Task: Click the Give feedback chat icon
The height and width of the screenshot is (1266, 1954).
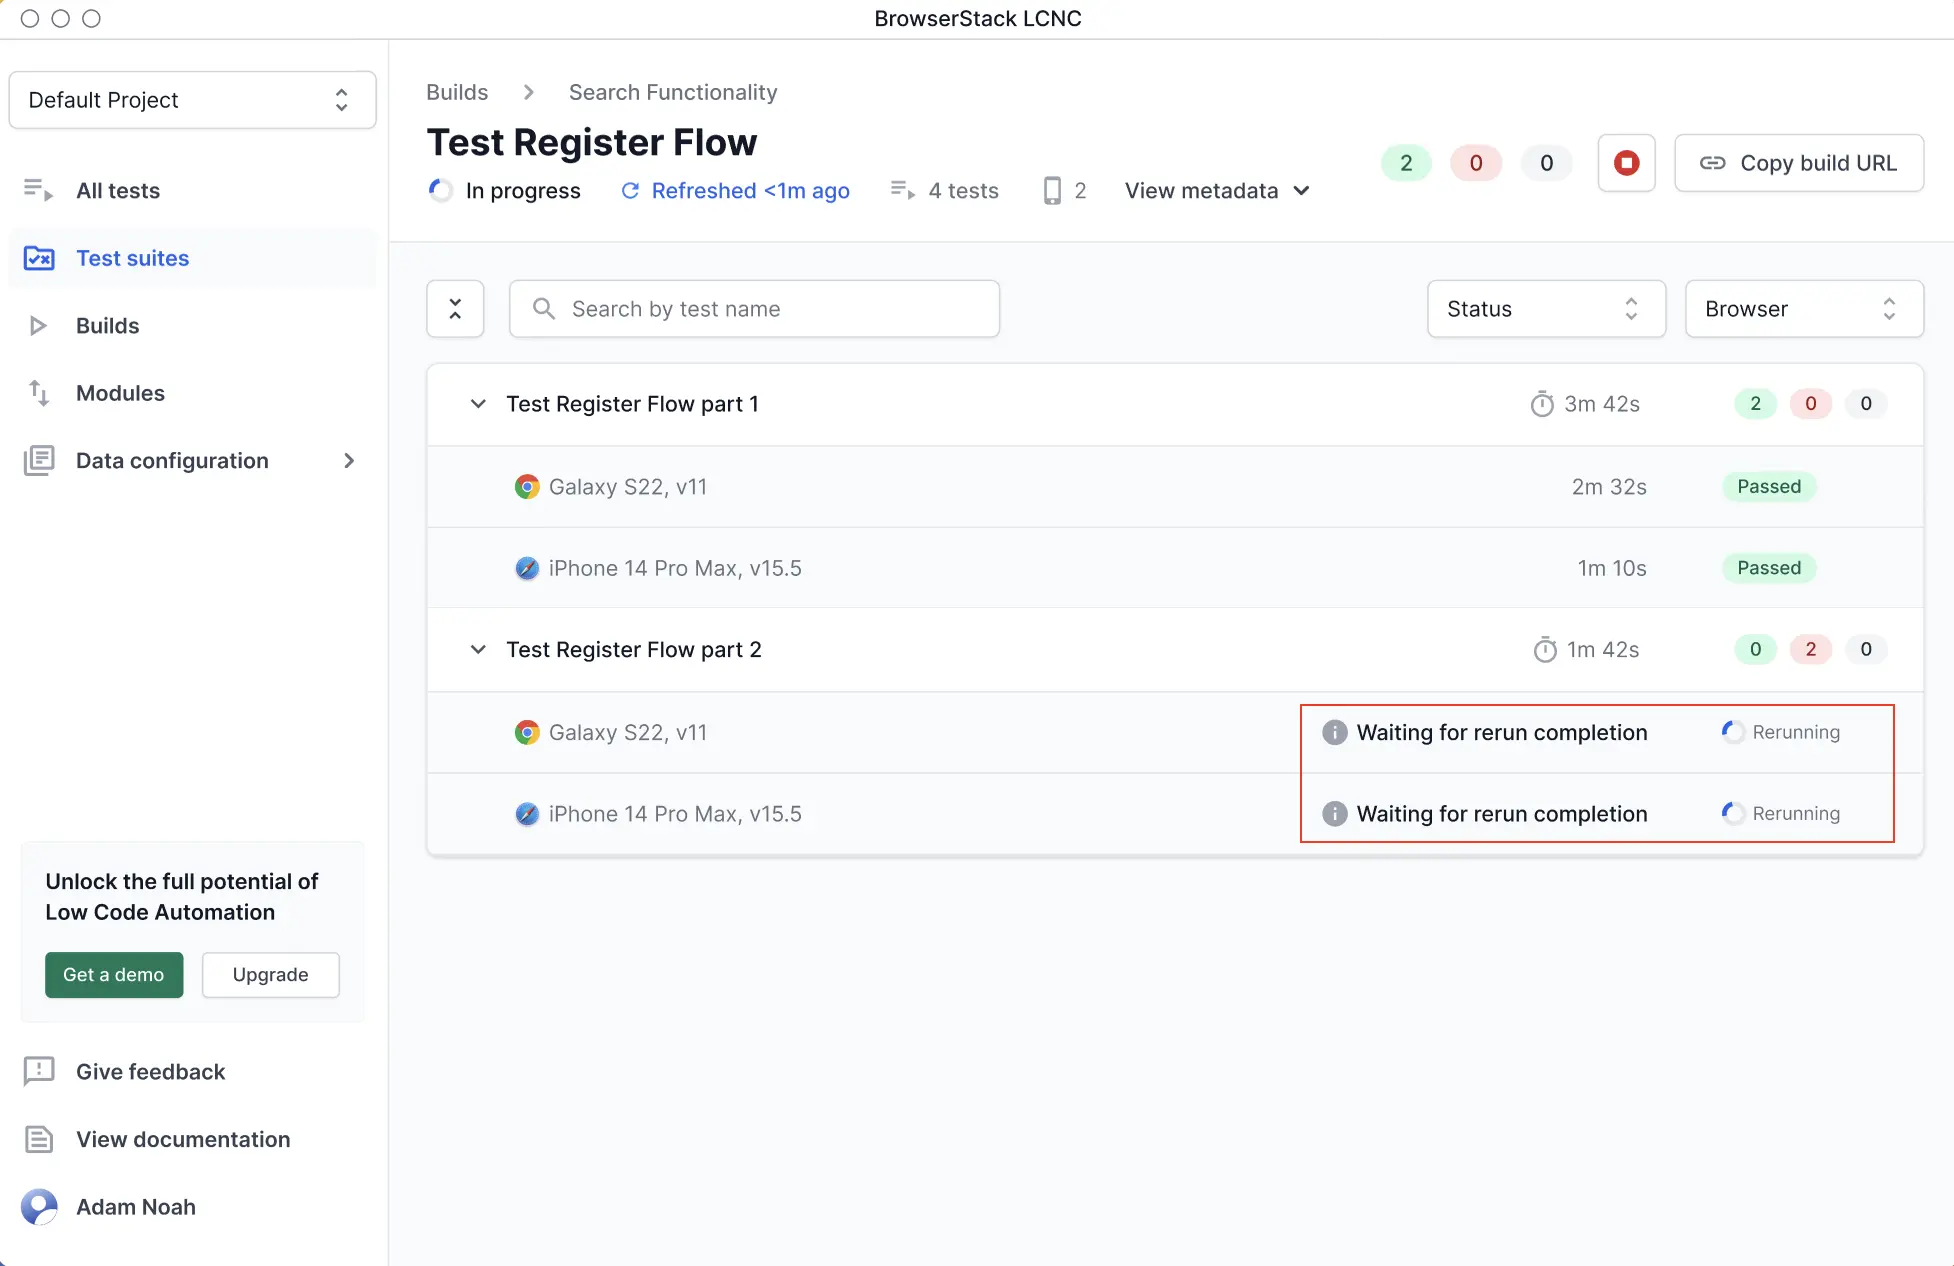Action: [39, 1072]
